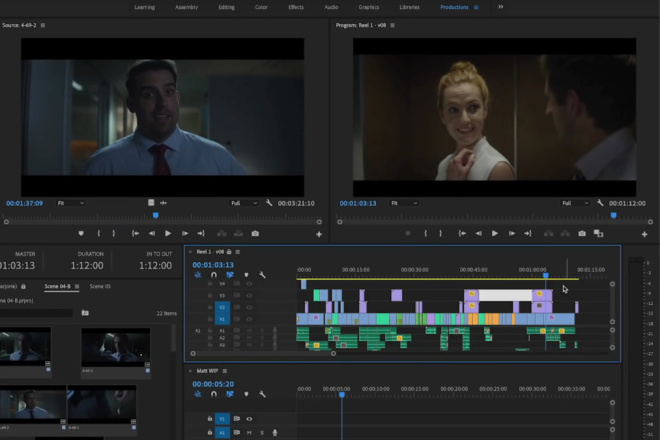
Task: Toggle V2 track targeting in Reel 1
Action: point(222,307)
